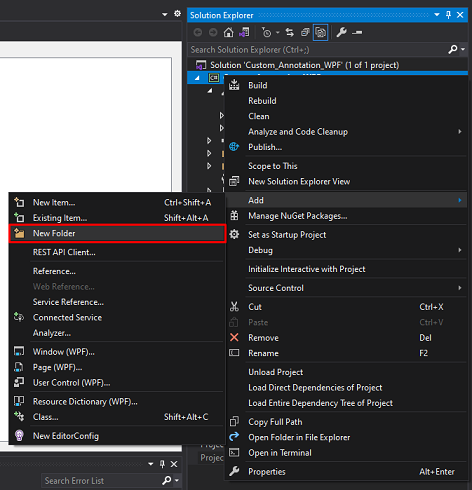This screenshot has height=490, width=472.
Task: Click Sync with Active Document icon
Action: pos(290,32)
